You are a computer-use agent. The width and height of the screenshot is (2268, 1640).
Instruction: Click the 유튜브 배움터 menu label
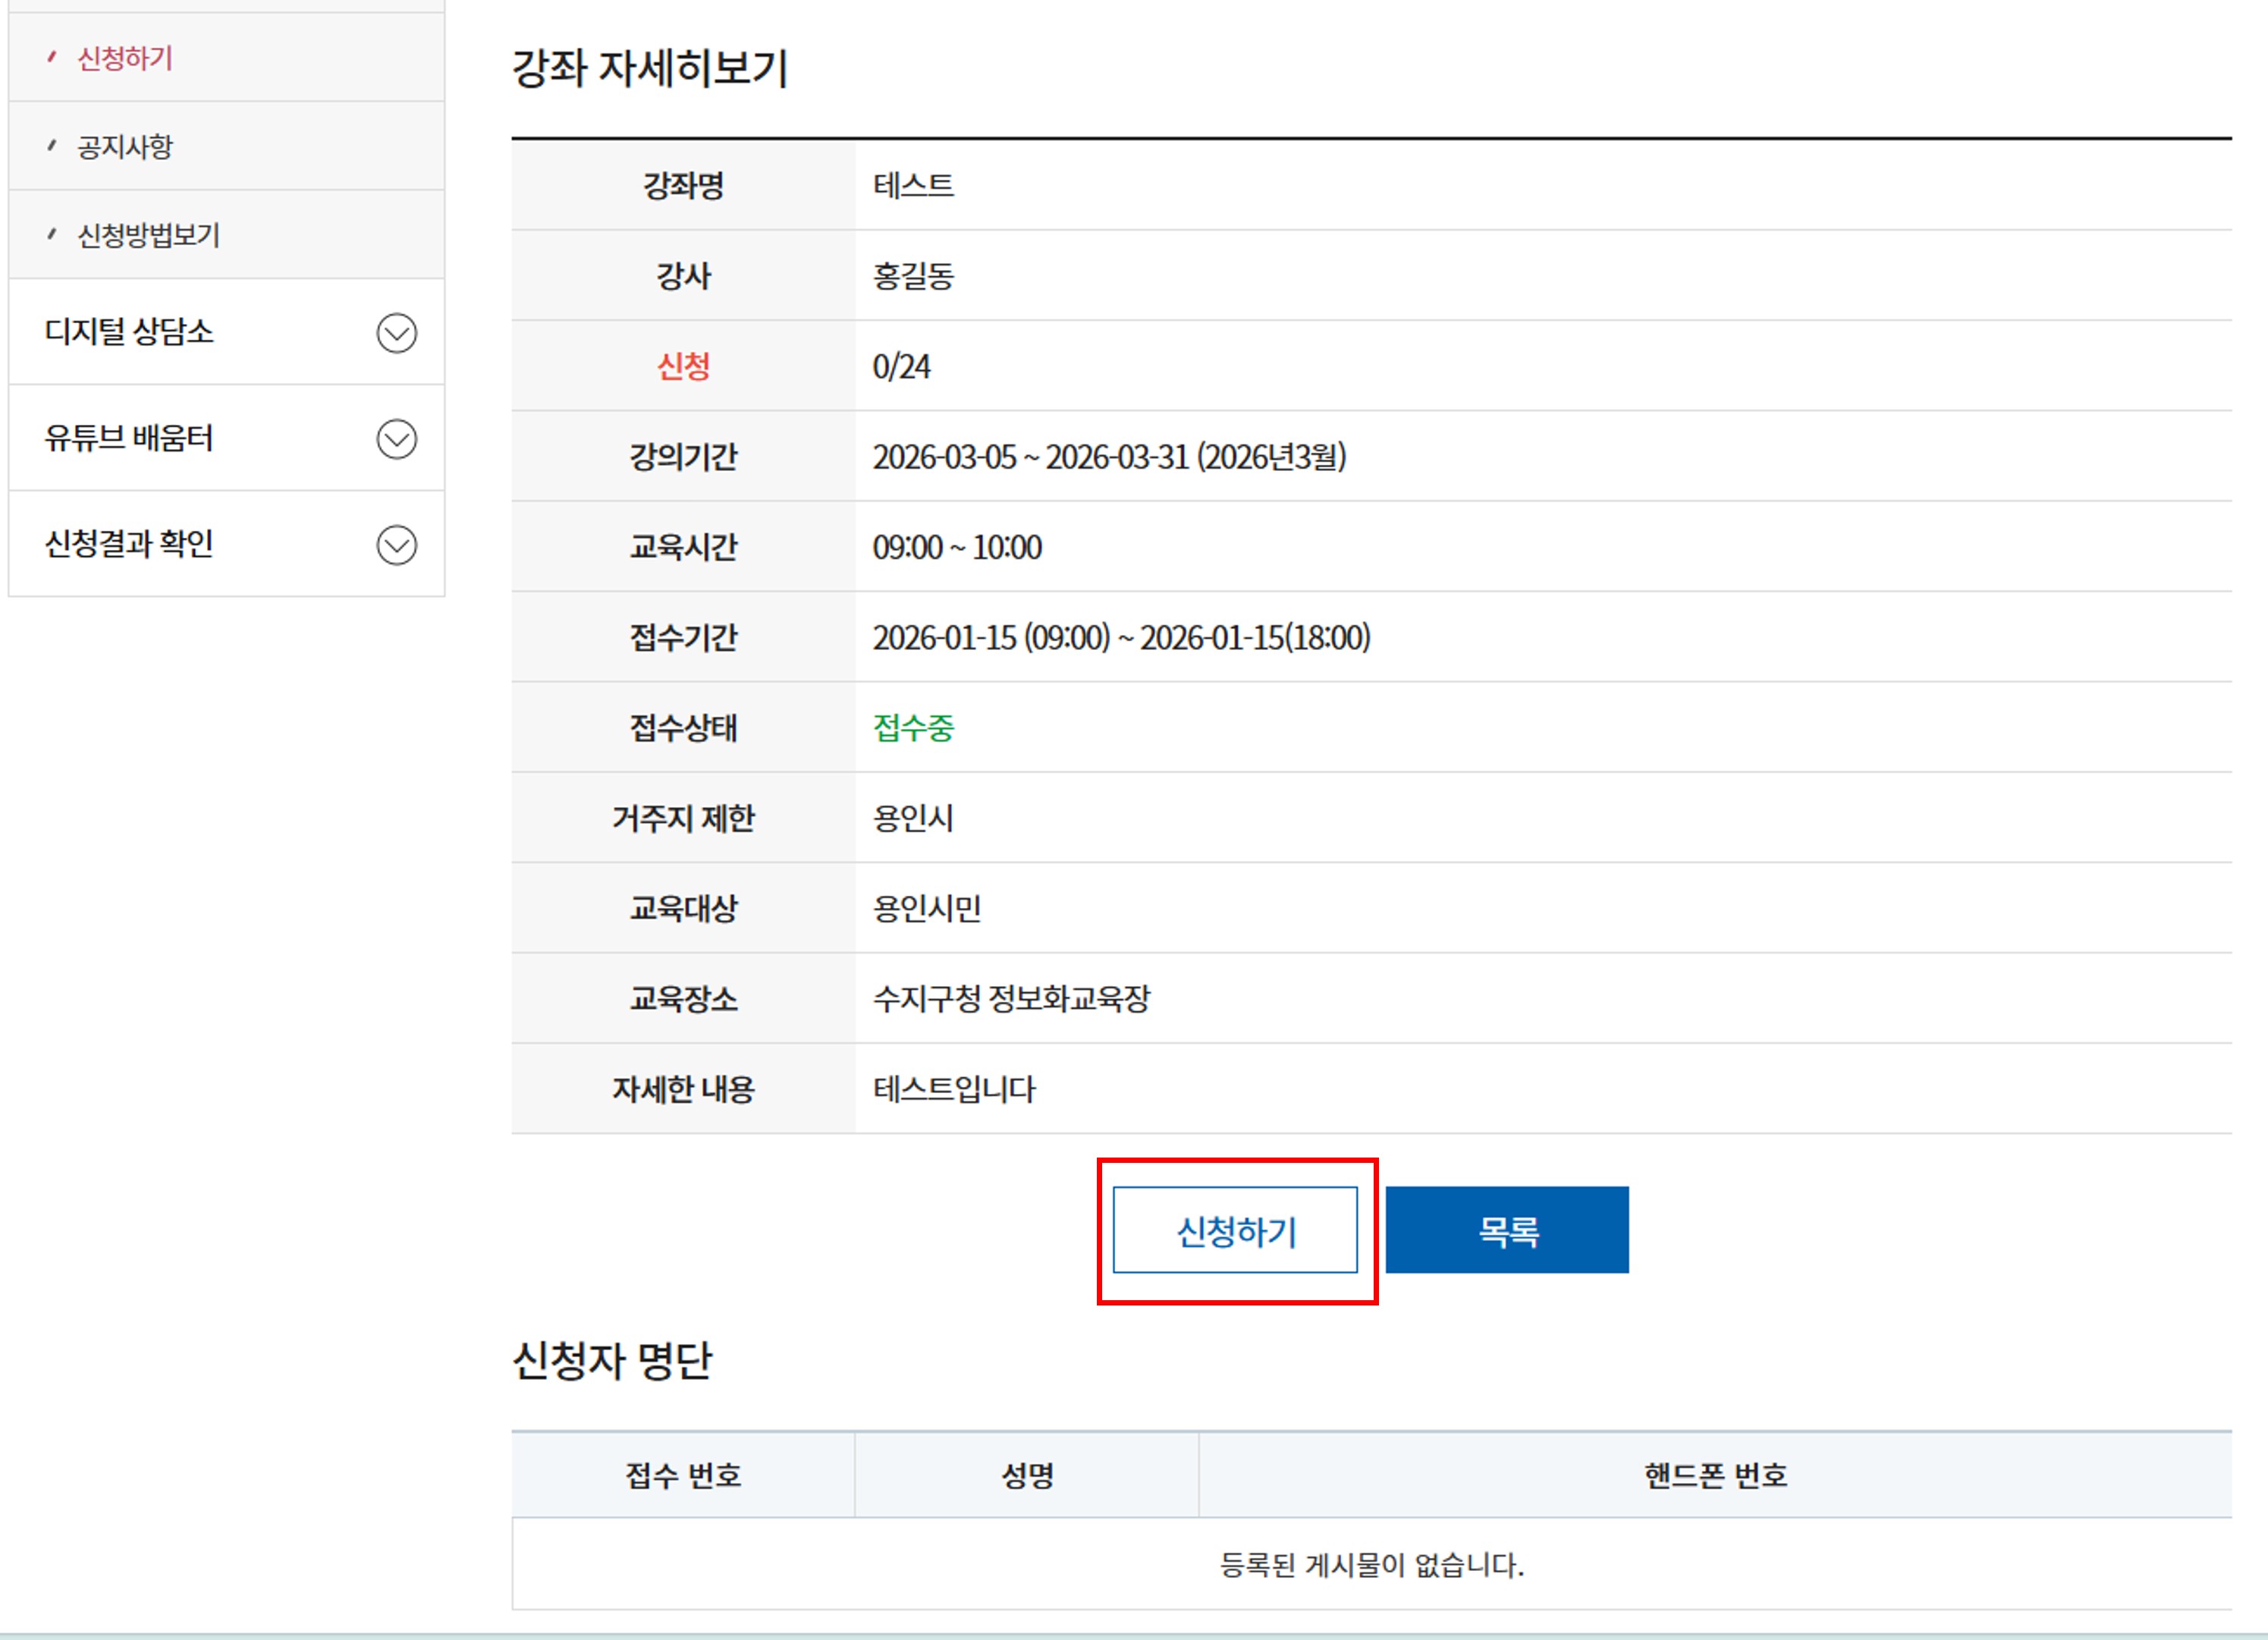pyautogui.click(x=129, y=438)
